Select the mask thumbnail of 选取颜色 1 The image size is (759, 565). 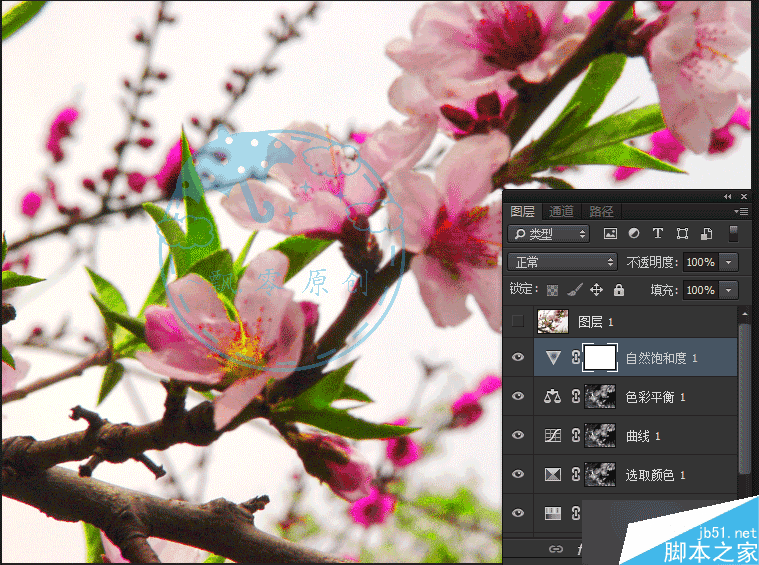[600, 474]
